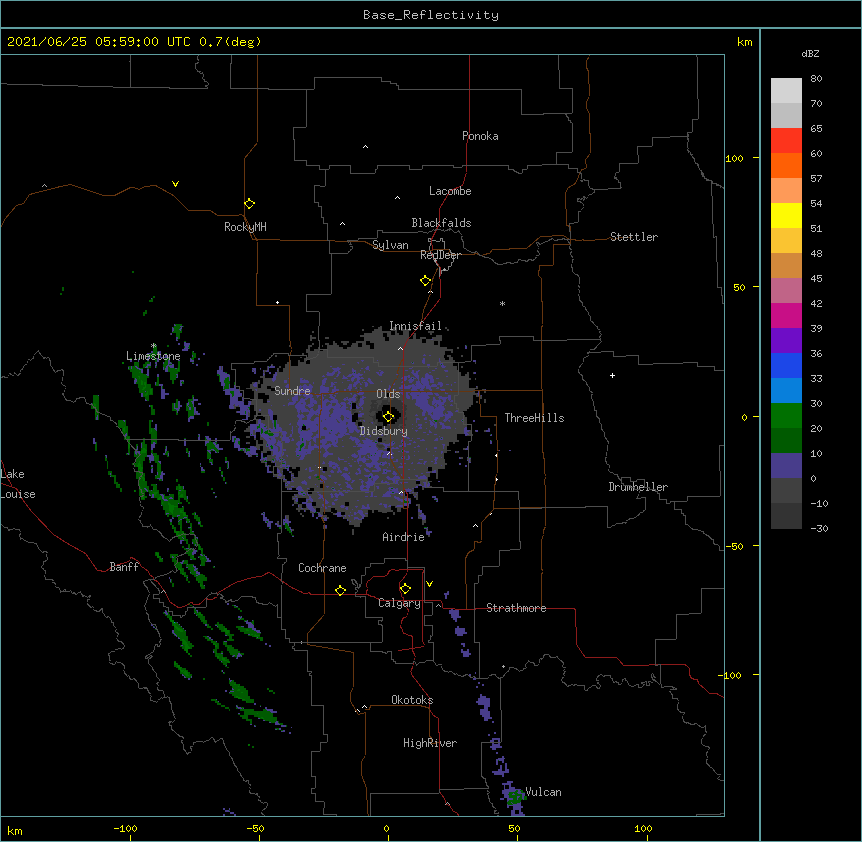Click the yellow diamond marker near RockyMH
This screenshot has width=862, height=842.
249,203
